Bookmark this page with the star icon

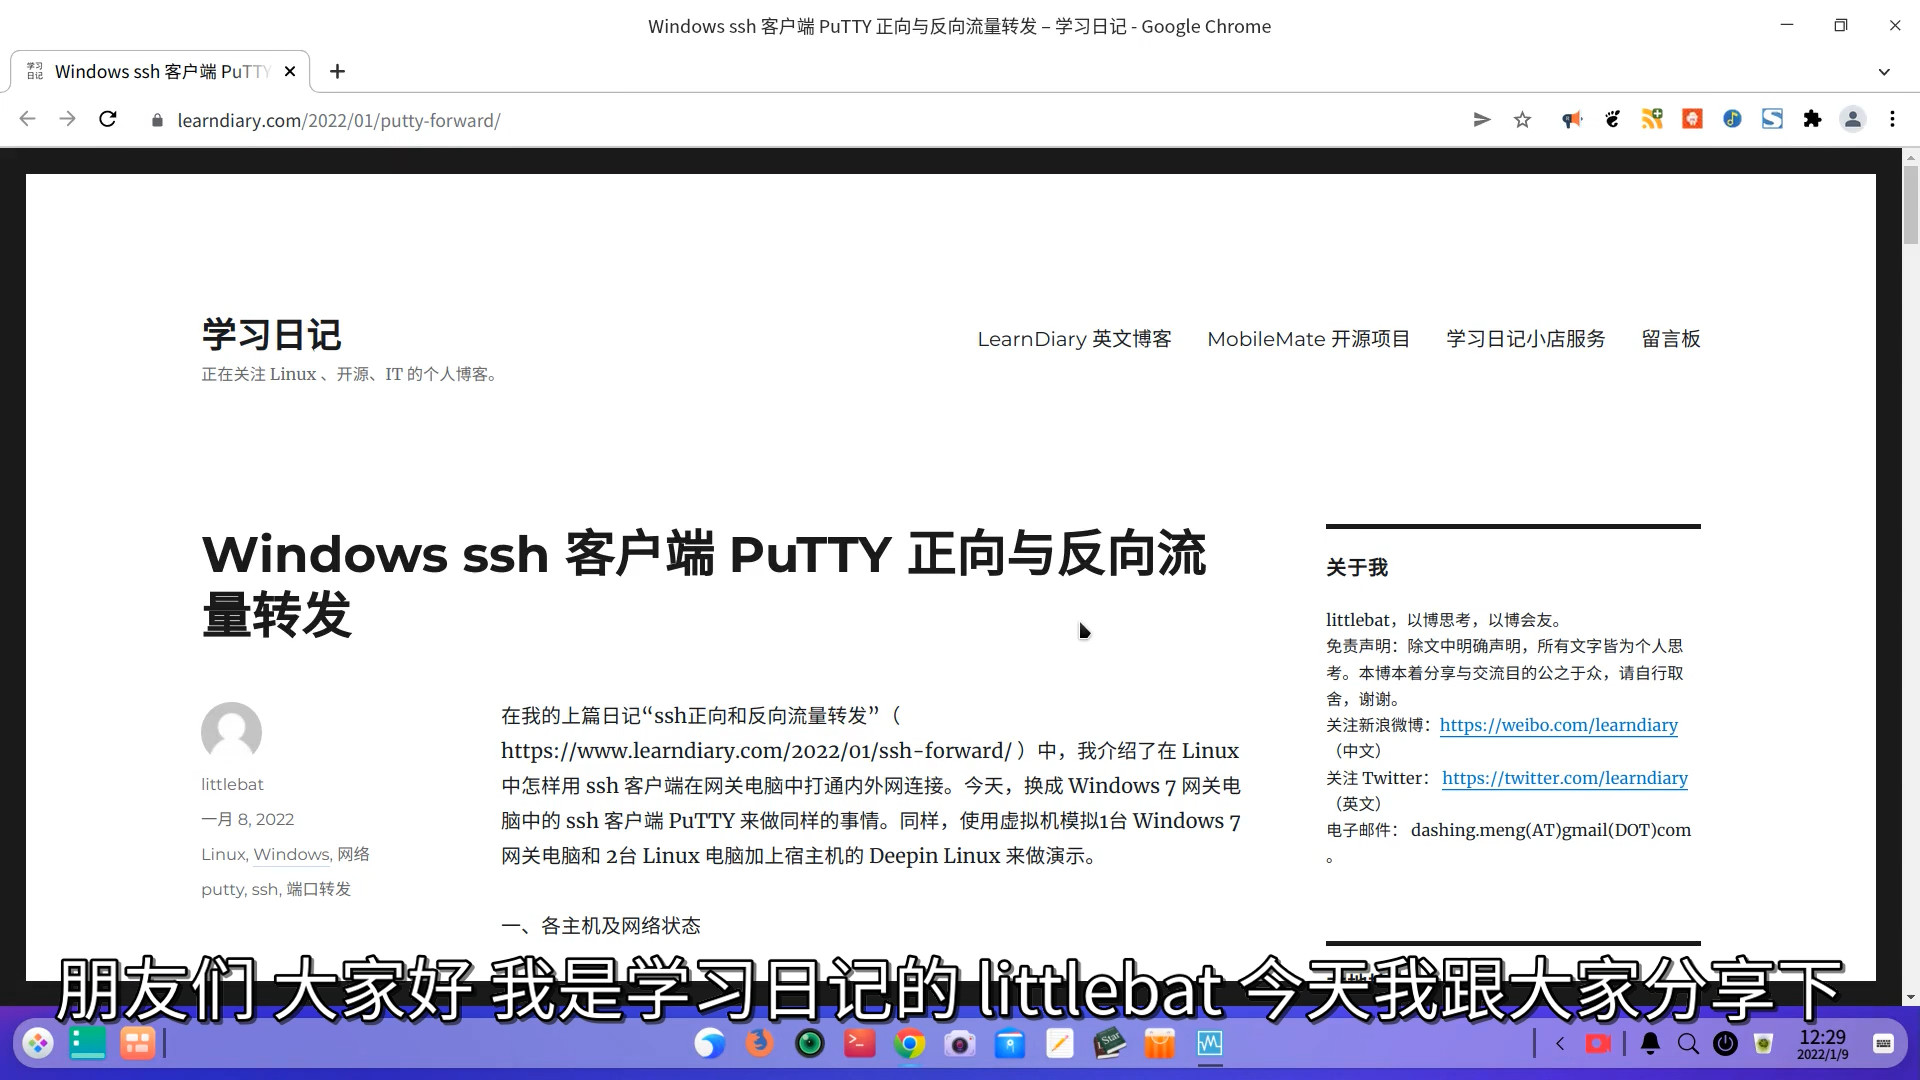[x=1522, y=120]
